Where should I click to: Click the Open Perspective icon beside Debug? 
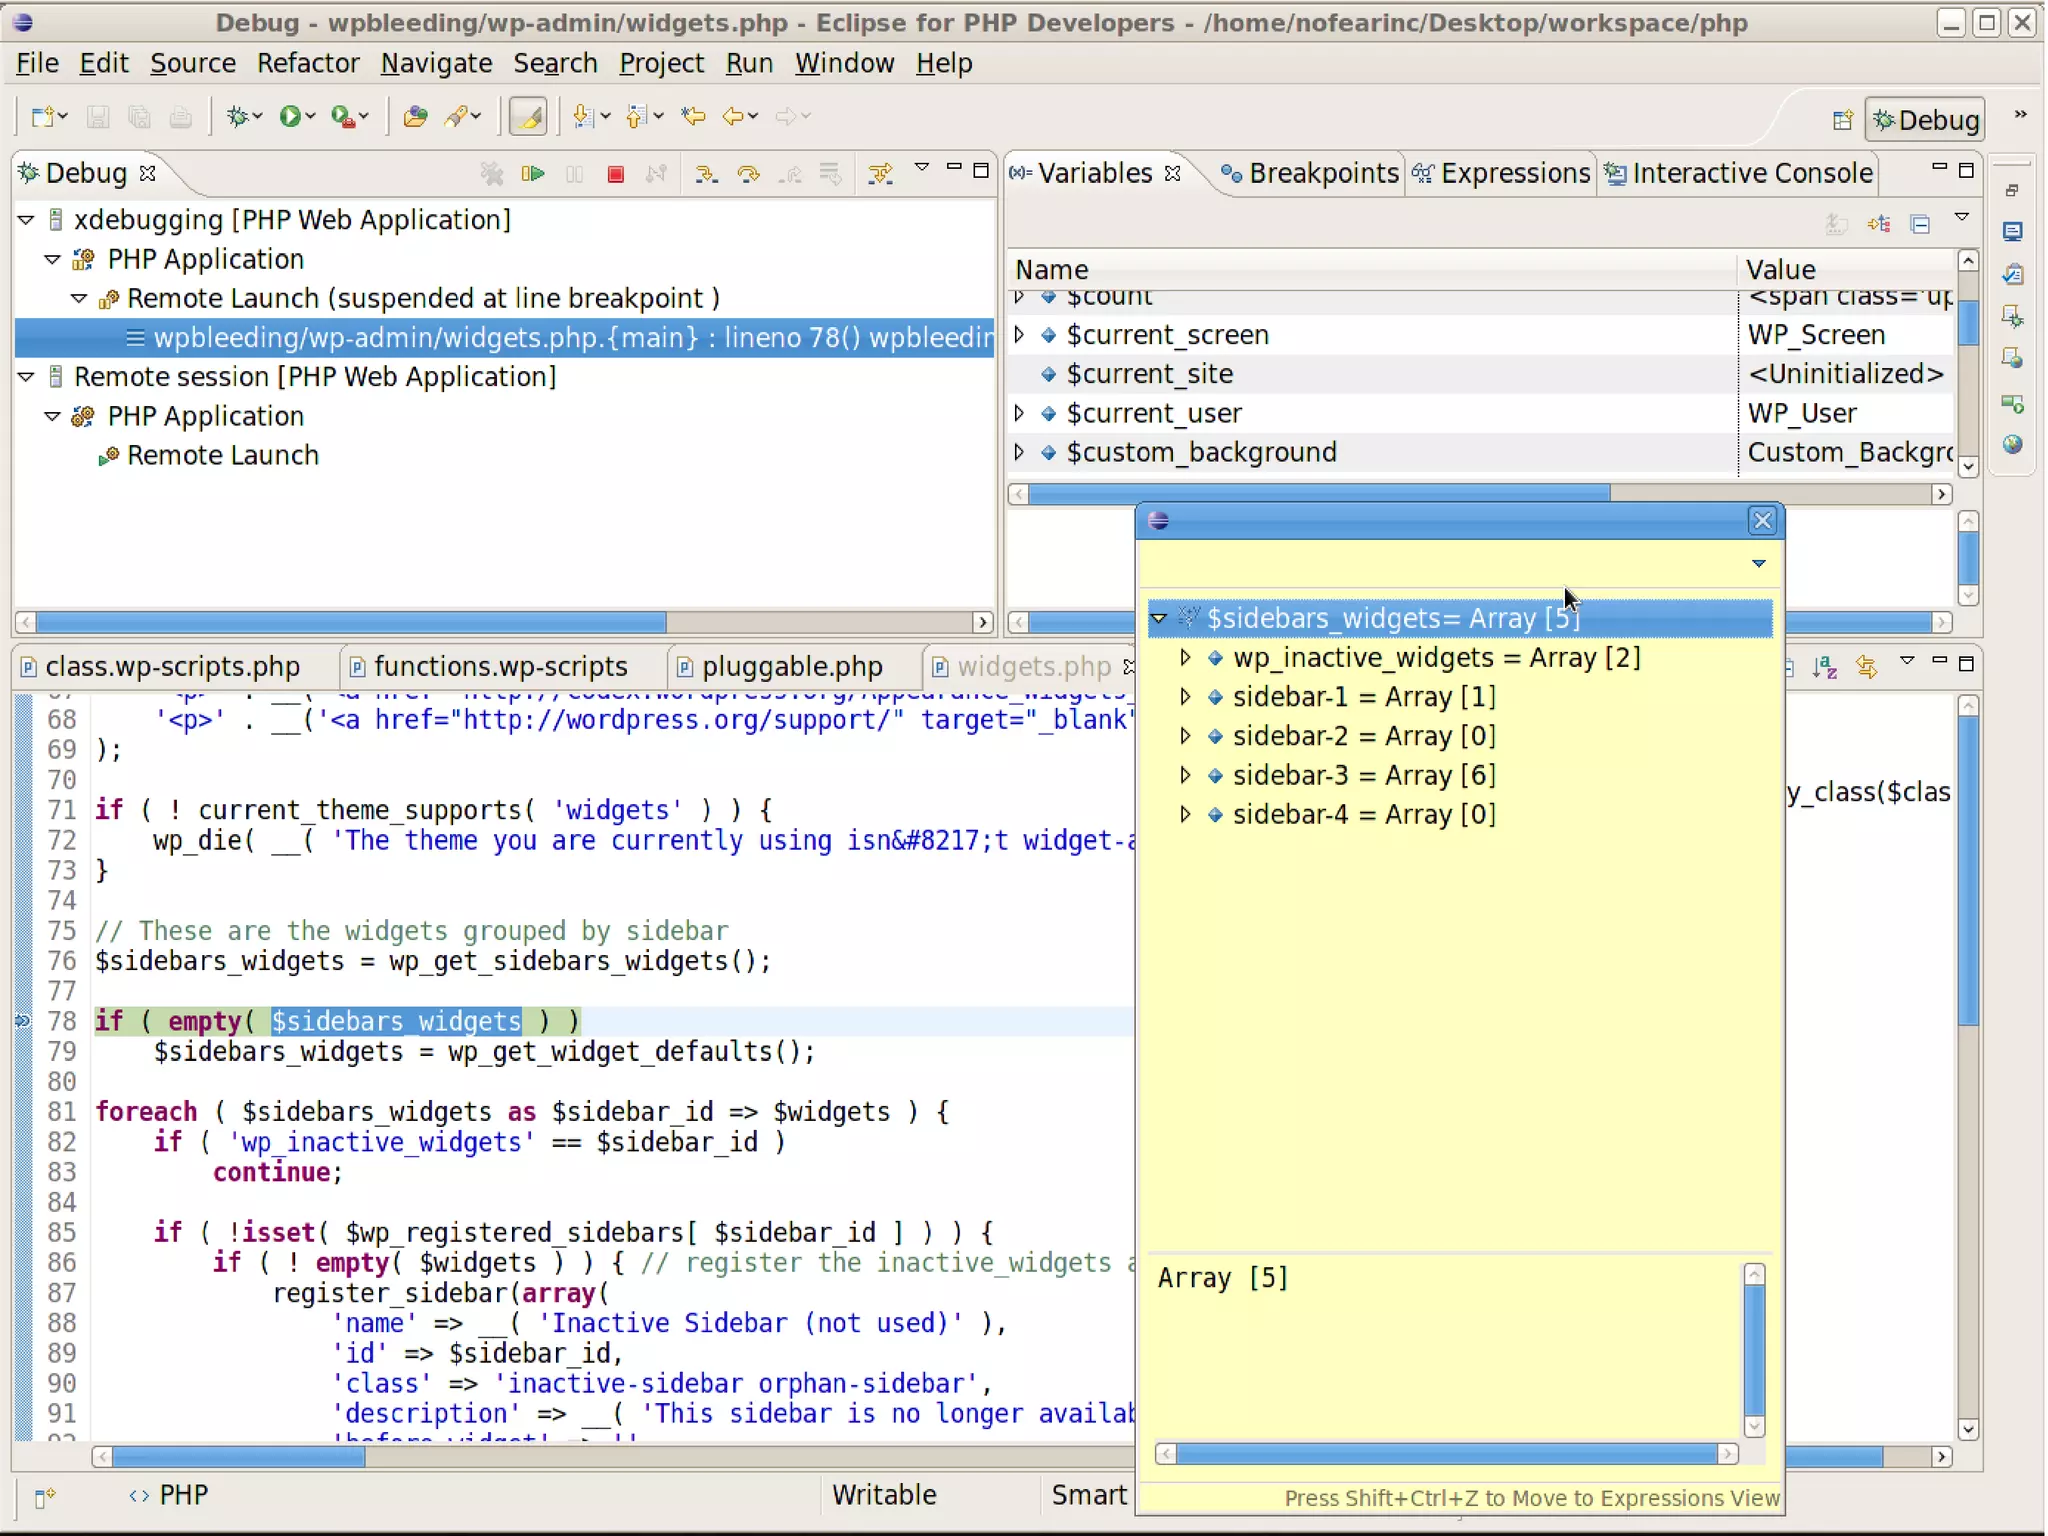[x=1842, y=120]
